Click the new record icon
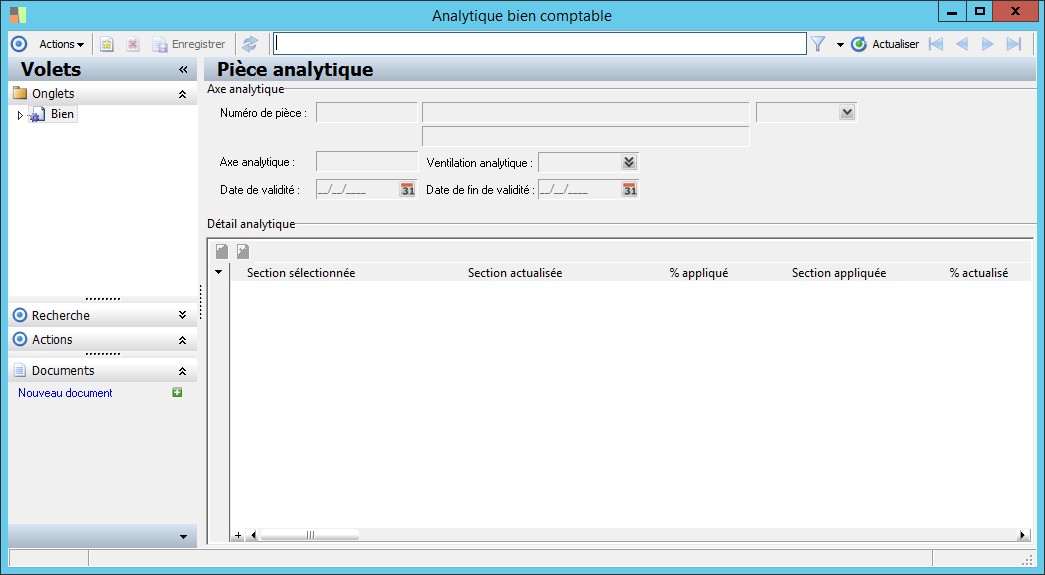The width and height of the screenshot is (1045, 575). 107,44
